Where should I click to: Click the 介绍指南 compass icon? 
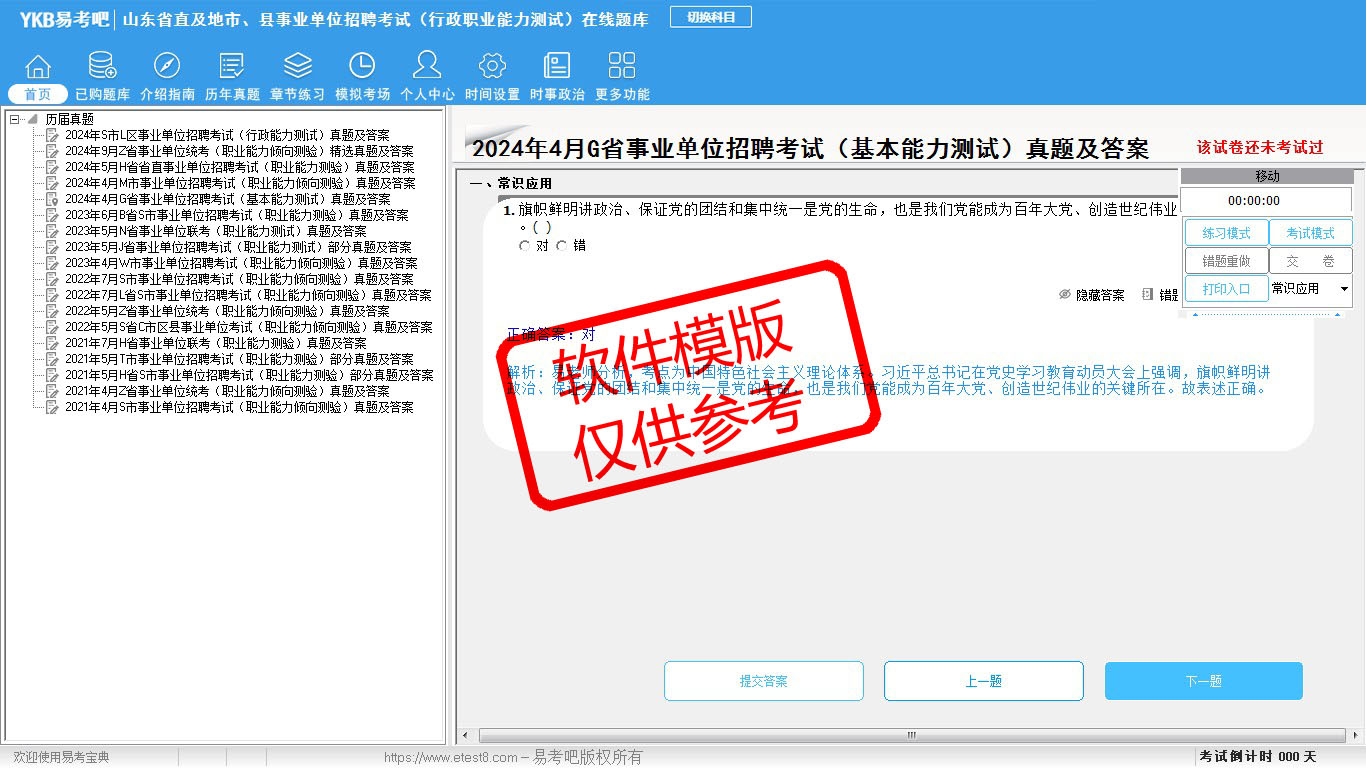pyautogui.click(x=167, y=67)
